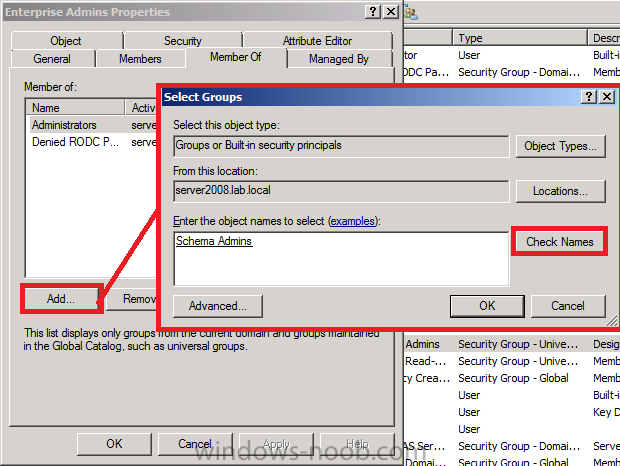
Task: Select the Admins Security Group - Universal row
Action: [x=512, y=344]
